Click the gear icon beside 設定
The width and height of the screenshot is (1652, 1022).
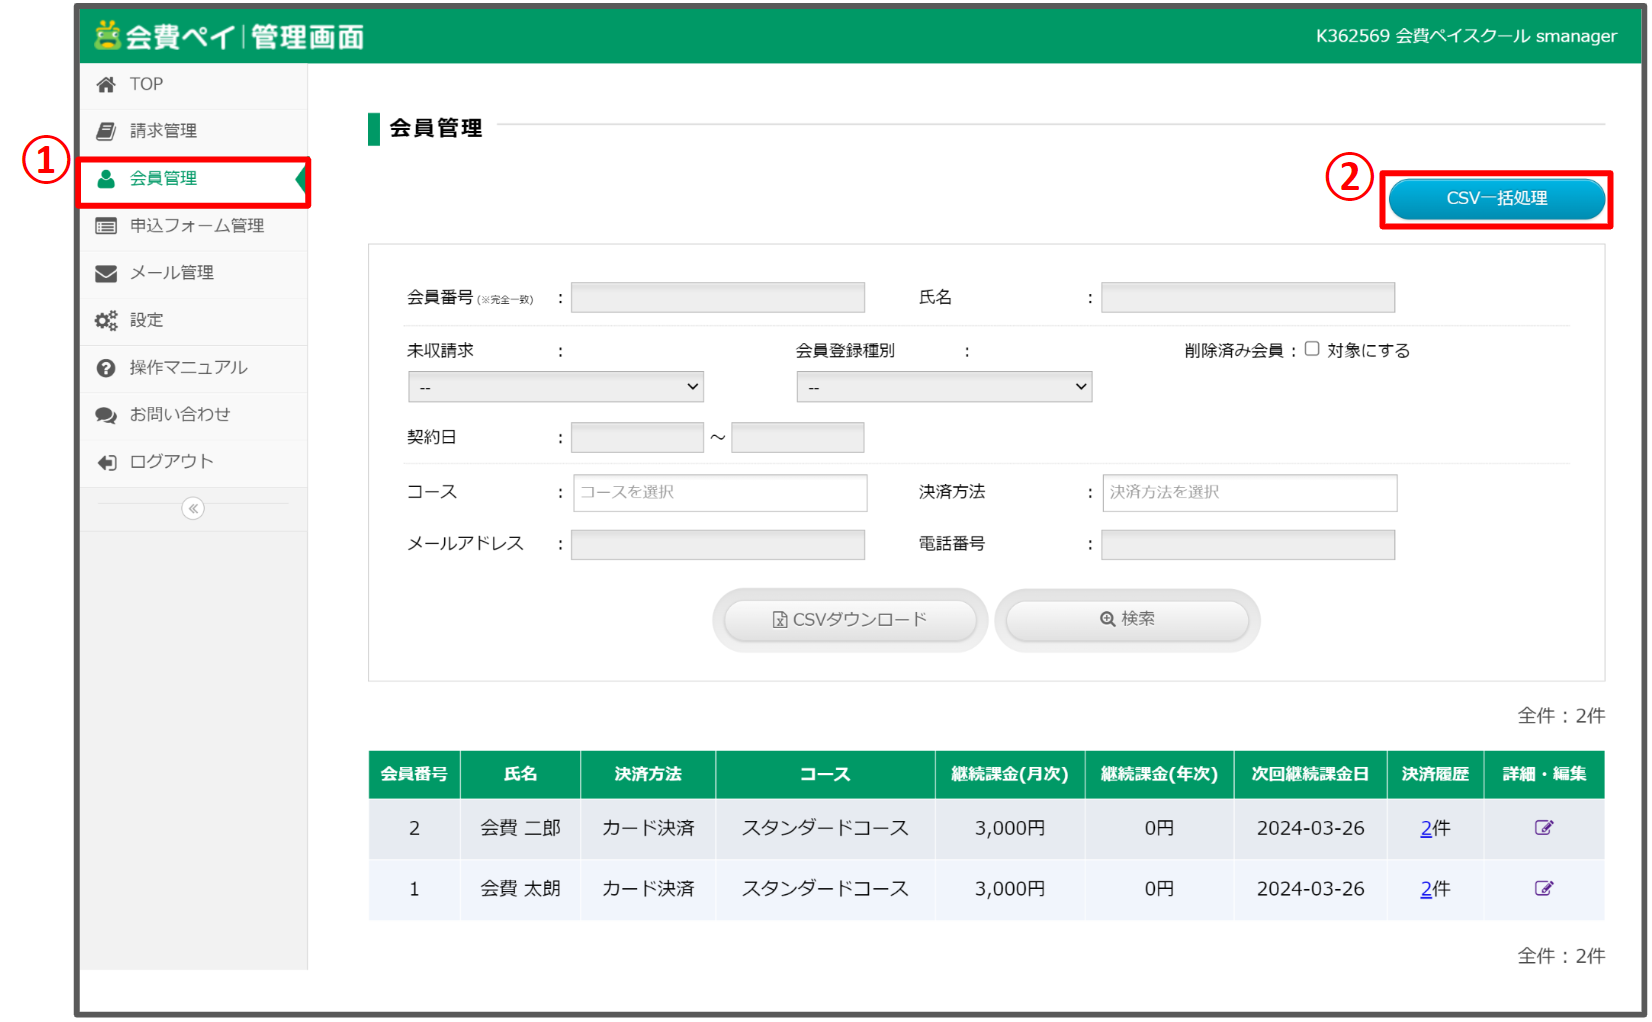tap(106, 319)
